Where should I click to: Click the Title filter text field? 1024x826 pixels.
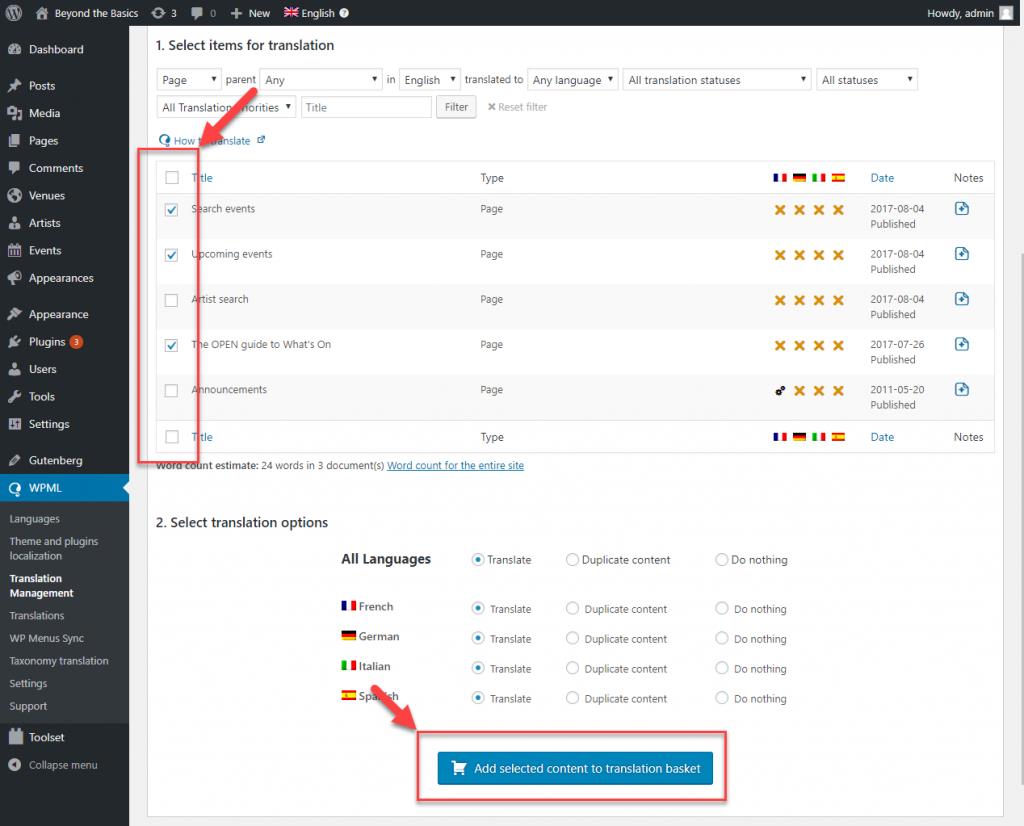coord(366,107)
